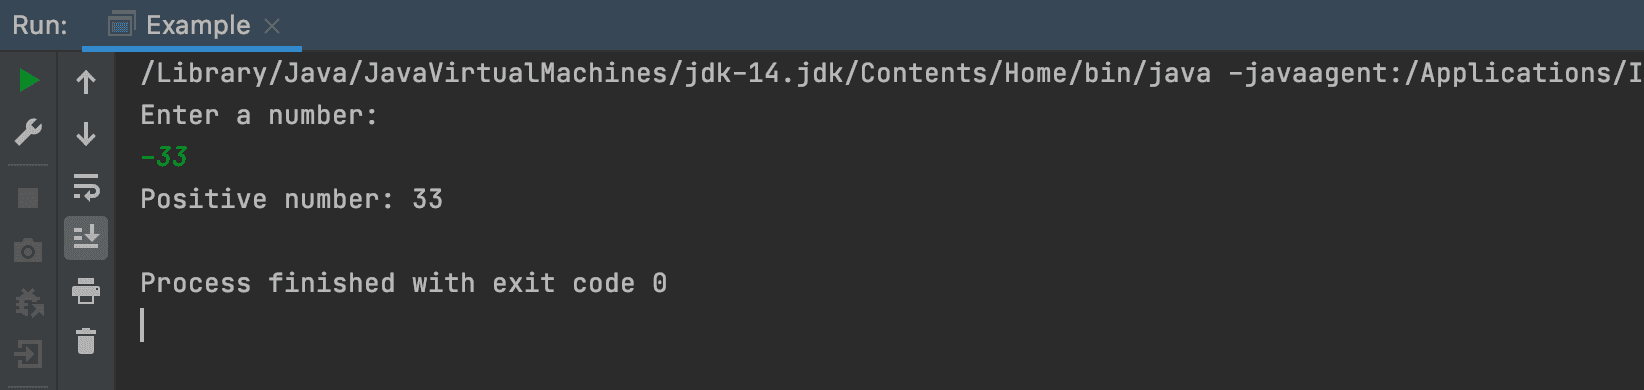Clear all console output with trash icon
Image resolution: width=1644 pixels, height=390 pixels.
86,342
